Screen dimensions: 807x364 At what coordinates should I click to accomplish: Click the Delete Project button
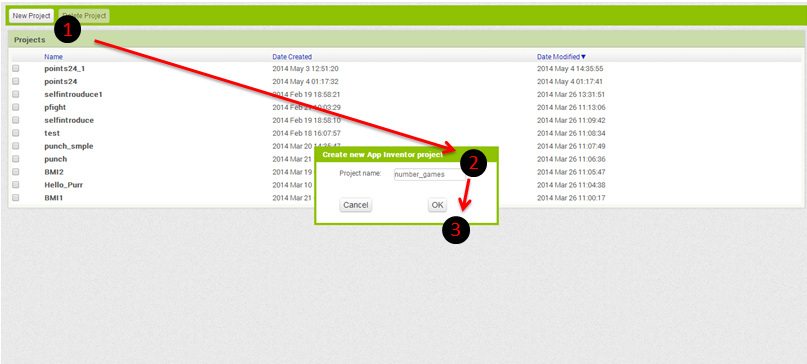(x=84, y=16)
